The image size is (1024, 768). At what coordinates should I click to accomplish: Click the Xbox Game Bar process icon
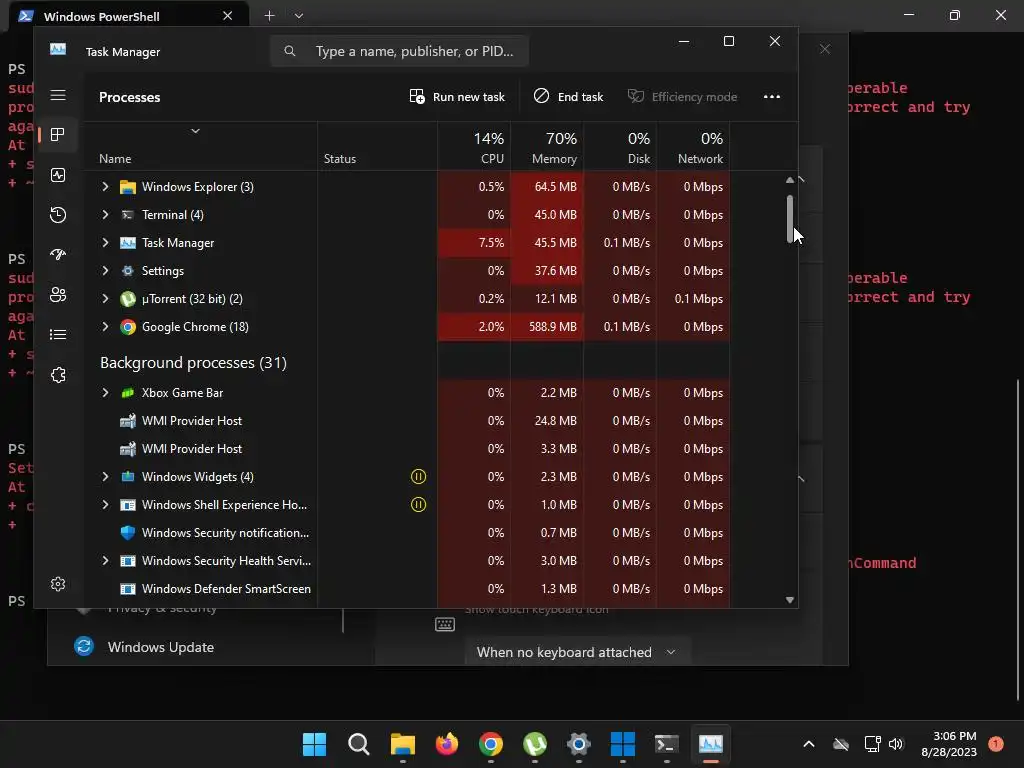pos(128,393)
